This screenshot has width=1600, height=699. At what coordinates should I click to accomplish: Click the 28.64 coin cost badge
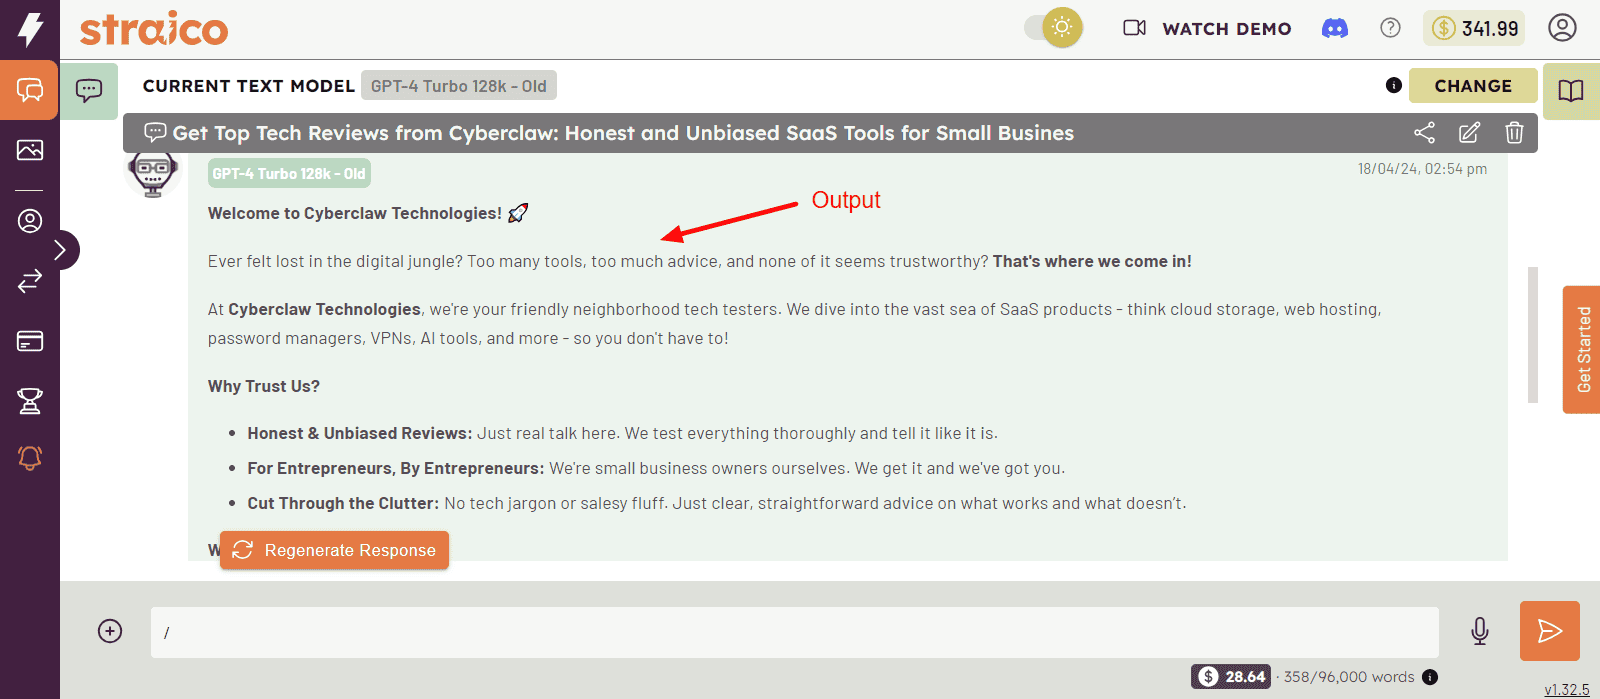click(1231, 677)
